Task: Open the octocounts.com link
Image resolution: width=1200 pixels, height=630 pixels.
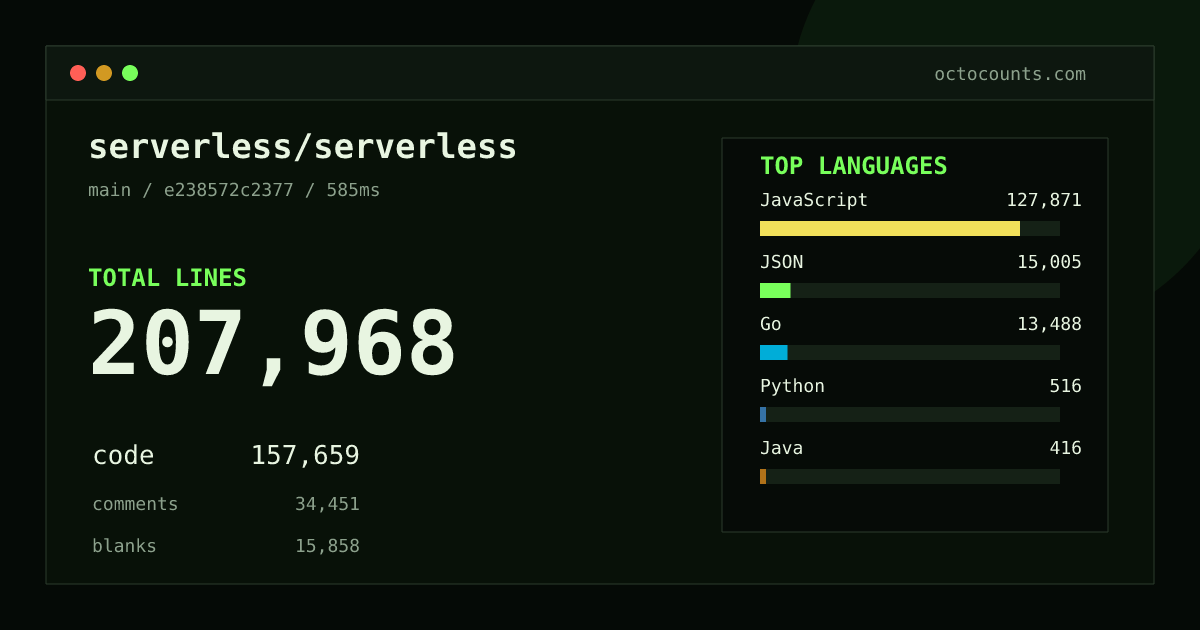Action: [x=1010, y=74]
